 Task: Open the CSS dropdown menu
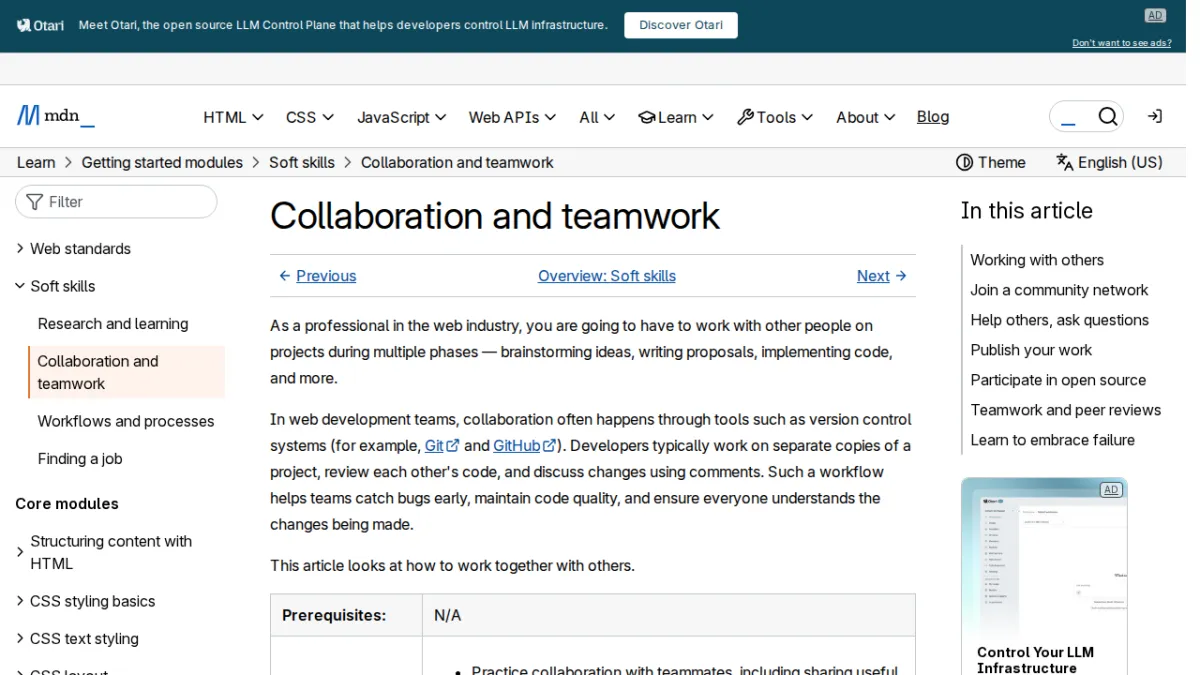point(310,117)
